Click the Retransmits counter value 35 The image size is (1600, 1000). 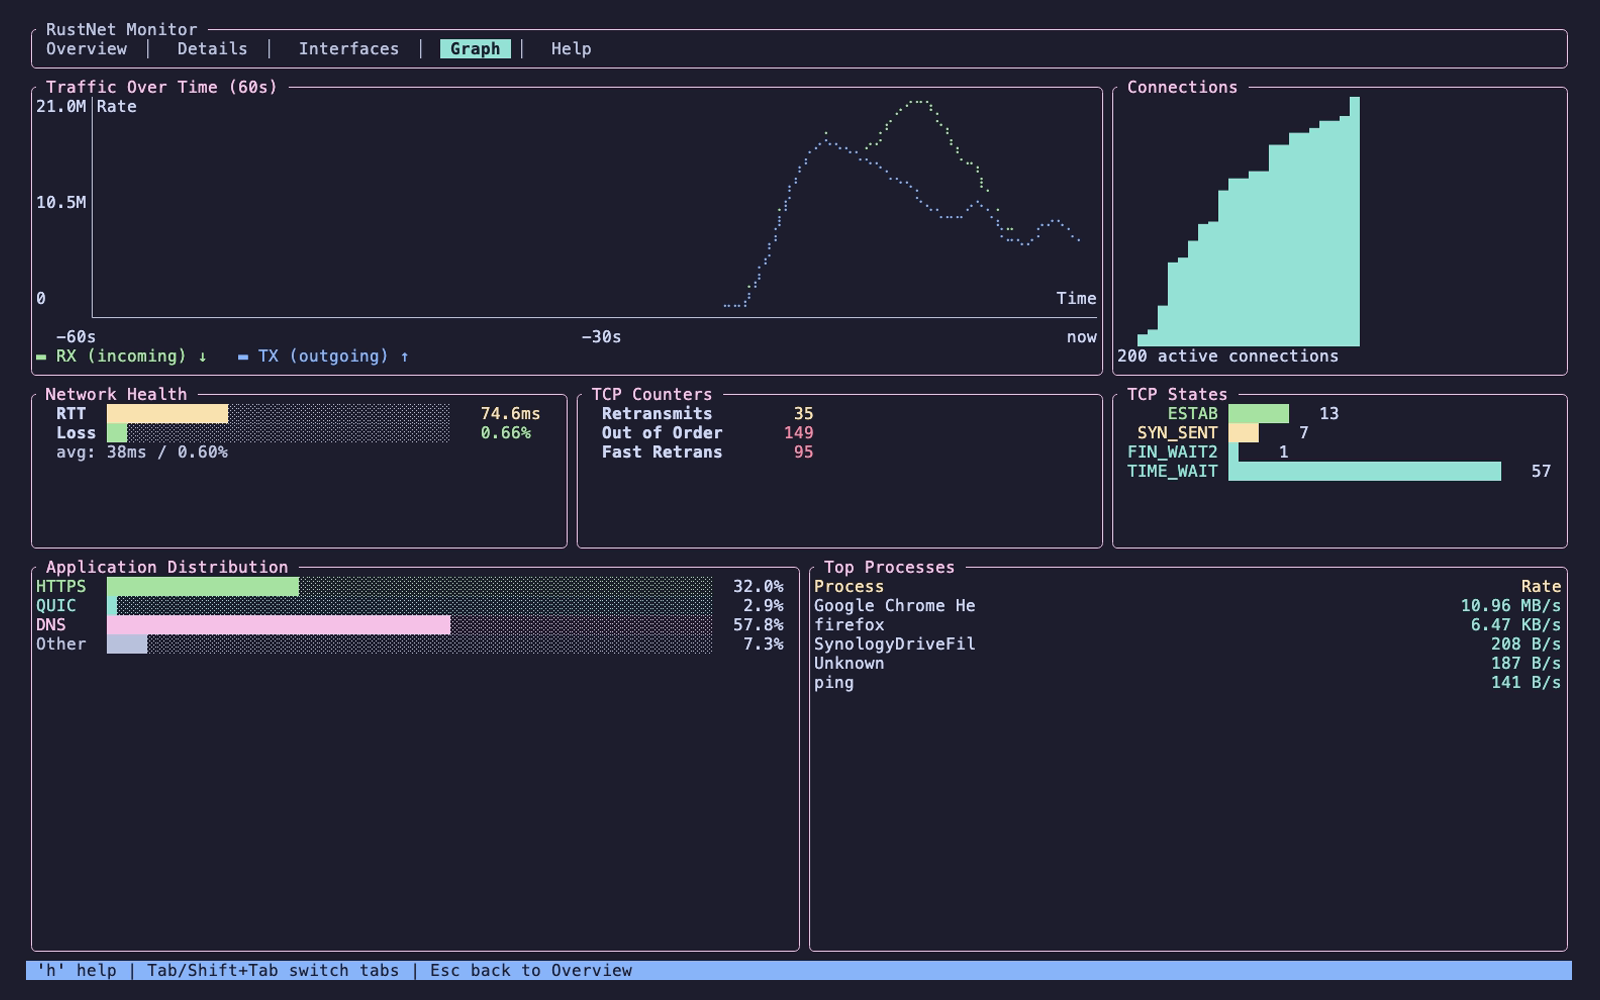pyautogui.click(x=803, y=414)
